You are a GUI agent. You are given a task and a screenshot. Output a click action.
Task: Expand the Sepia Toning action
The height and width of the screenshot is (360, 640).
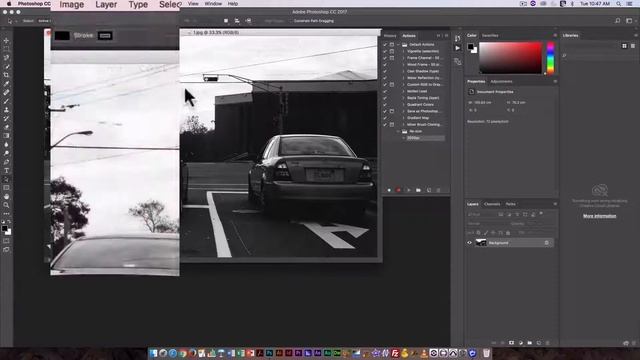pos(404,98)
